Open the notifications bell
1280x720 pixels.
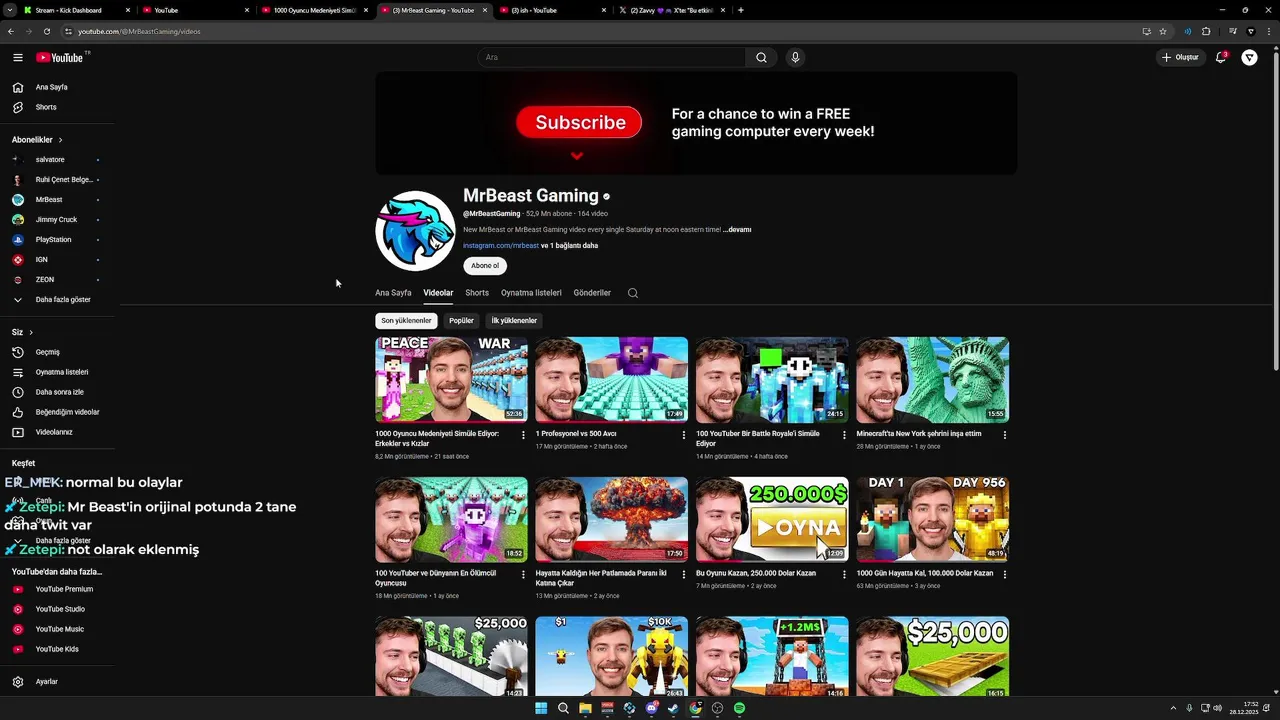(1221, 58)
